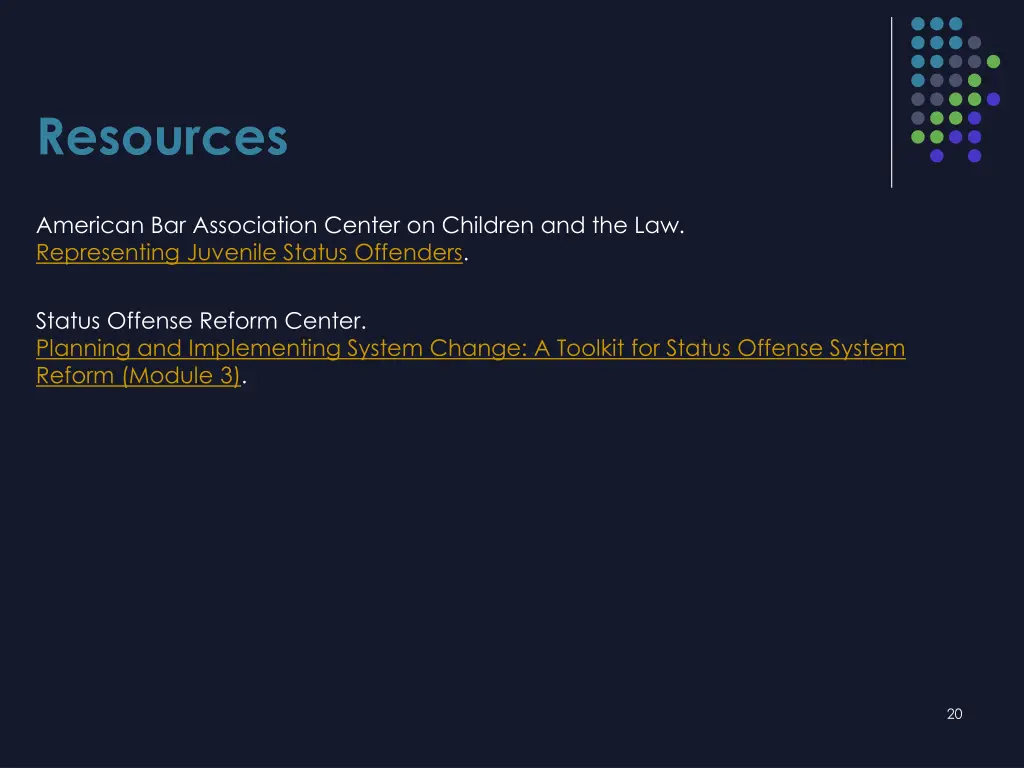Click the green dot ending the second dot row
1024x768 pixels.
tap(993, 61)
